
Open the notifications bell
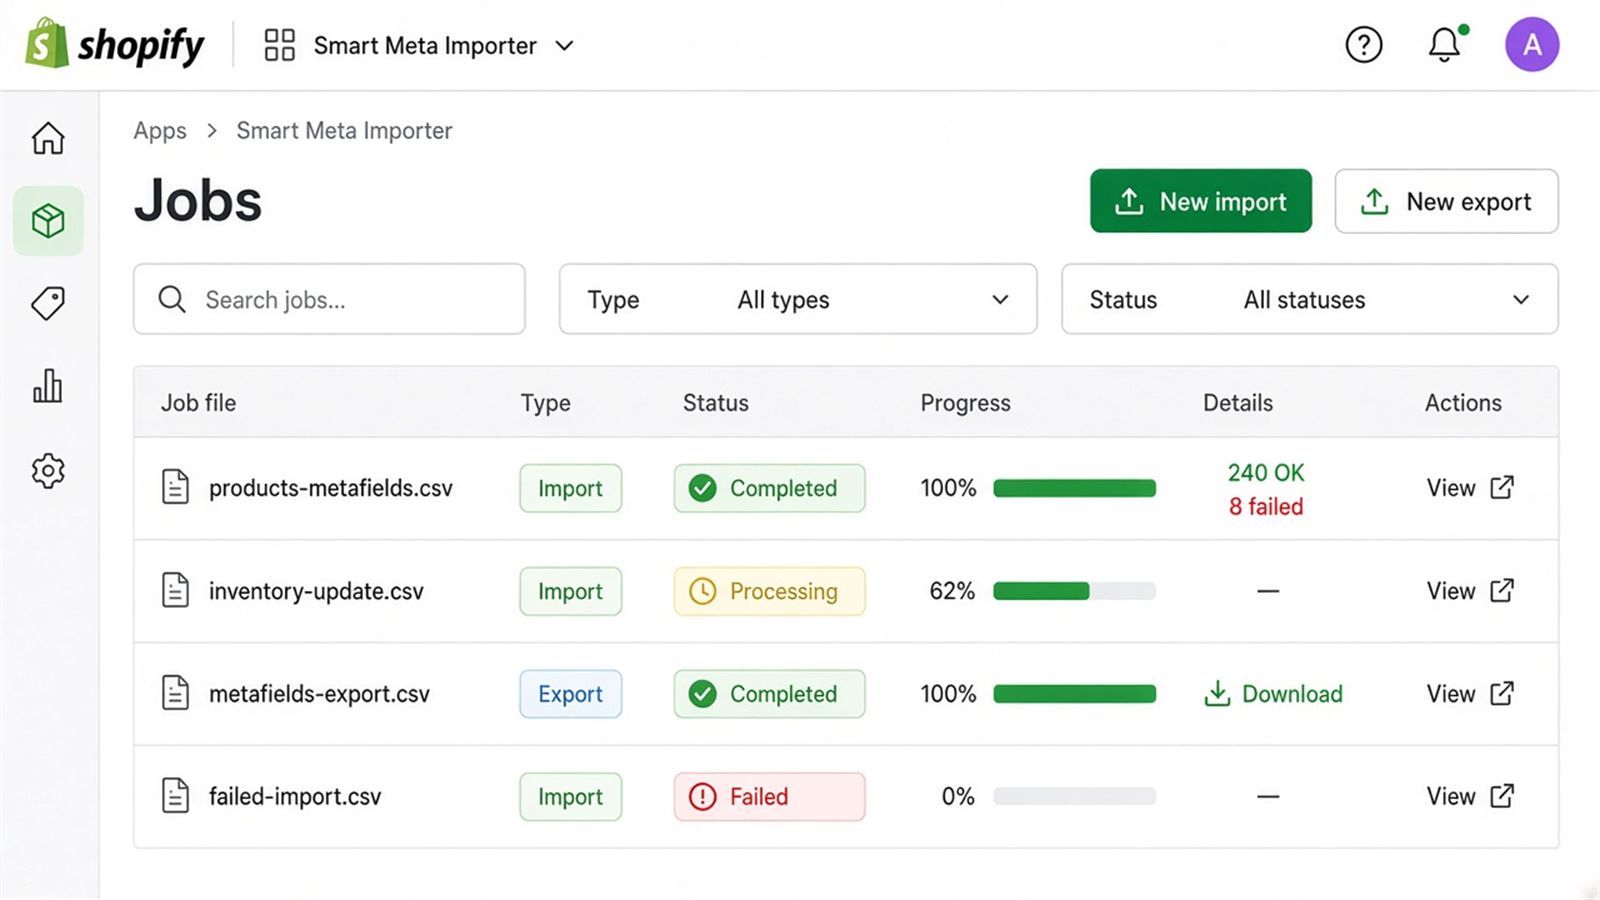coord(1445,45)
